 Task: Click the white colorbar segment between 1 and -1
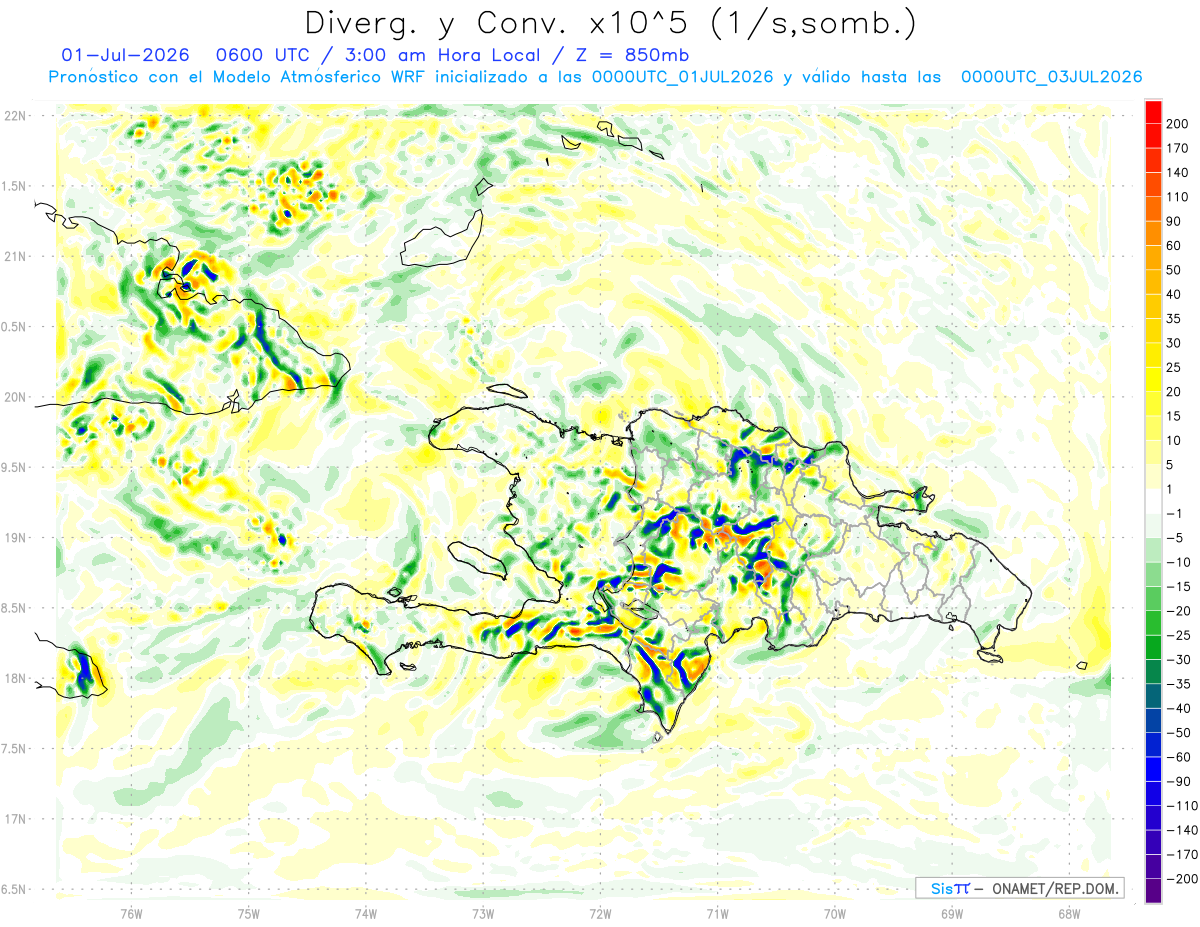1154,501
